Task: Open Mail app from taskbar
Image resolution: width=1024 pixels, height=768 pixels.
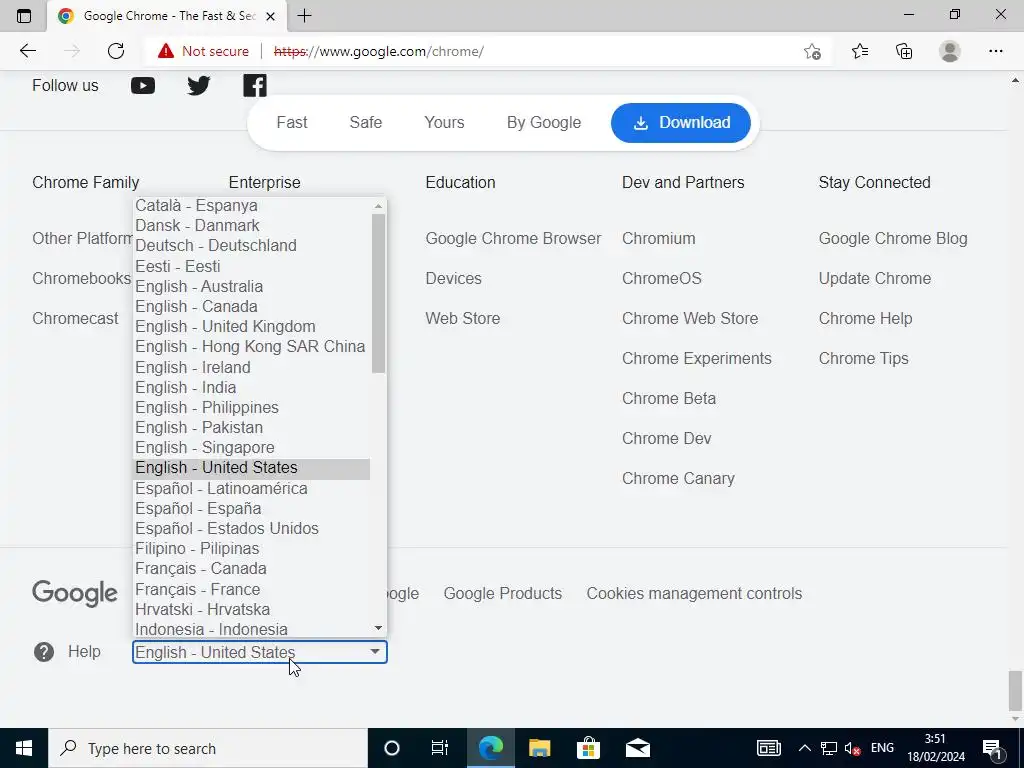Action: click(637, 748)
